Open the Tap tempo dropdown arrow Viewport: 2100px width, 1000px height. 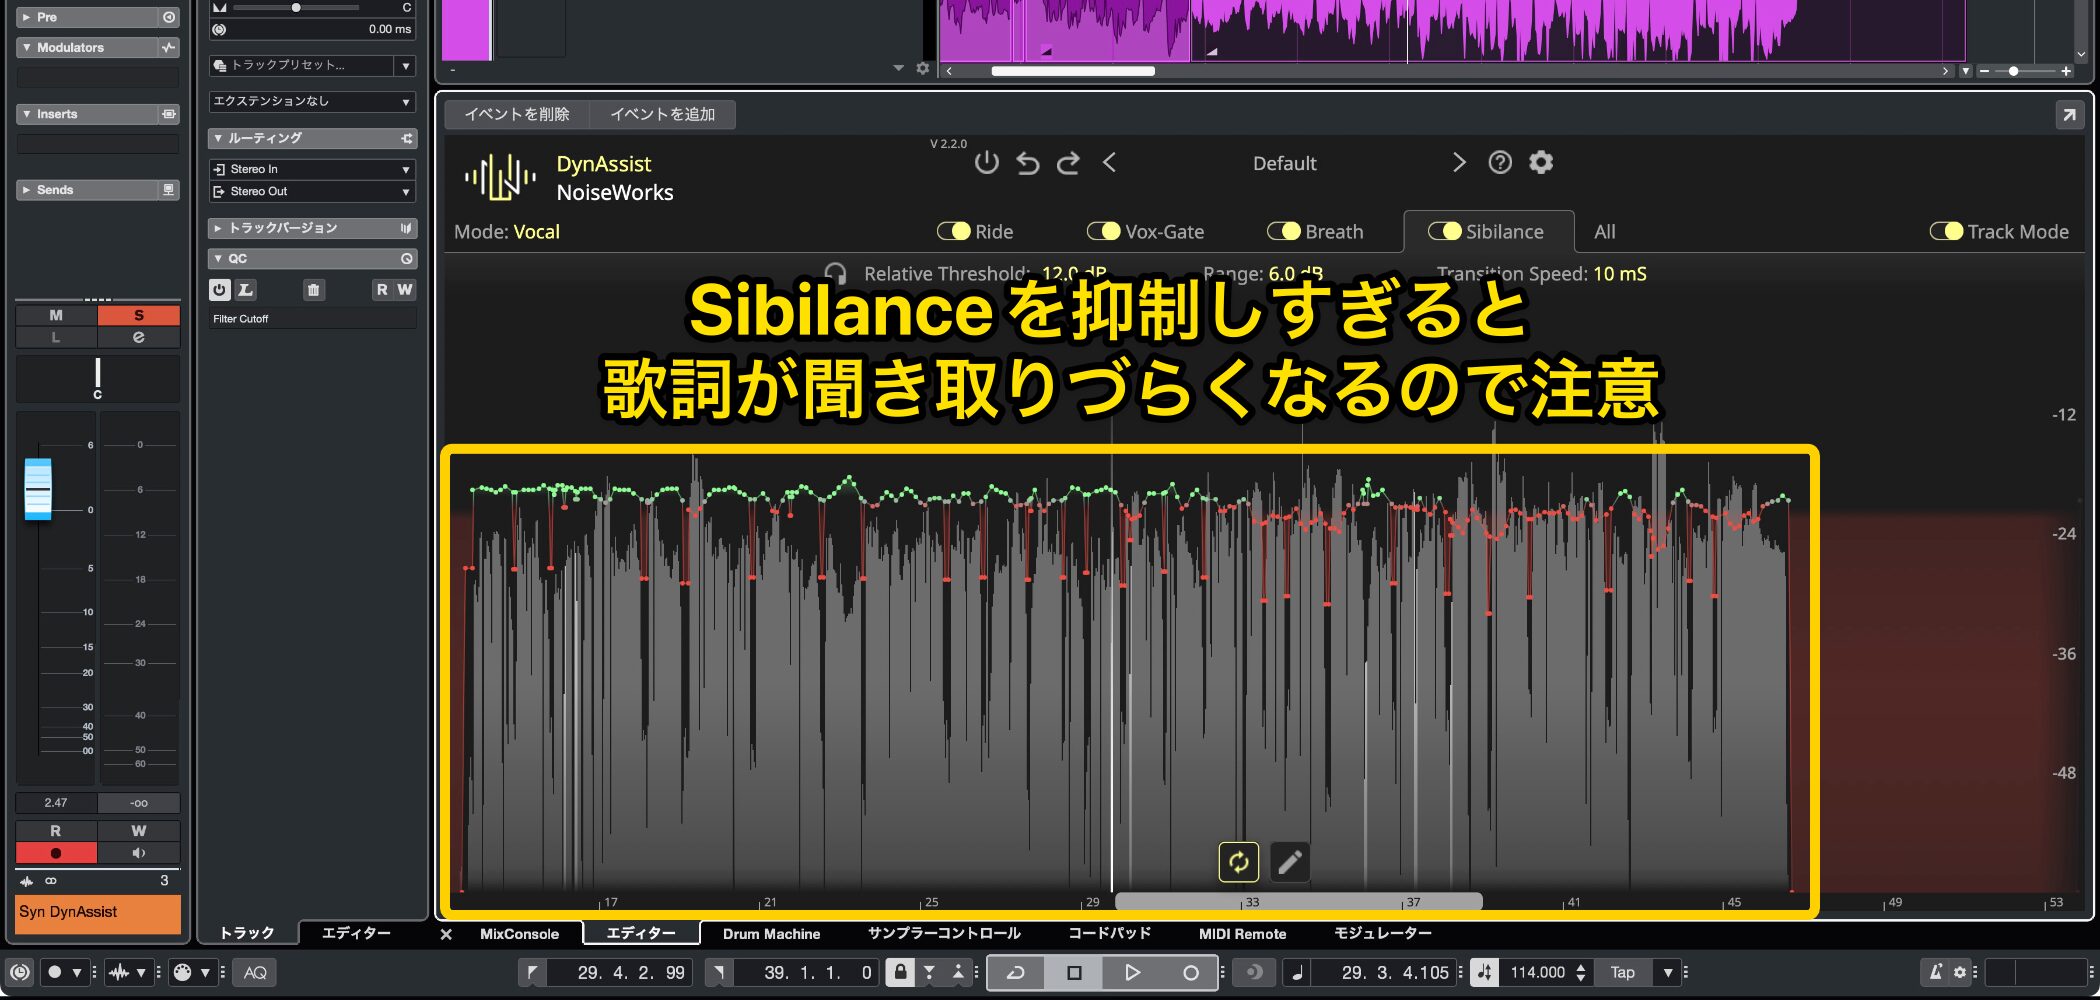point(1667,972)
